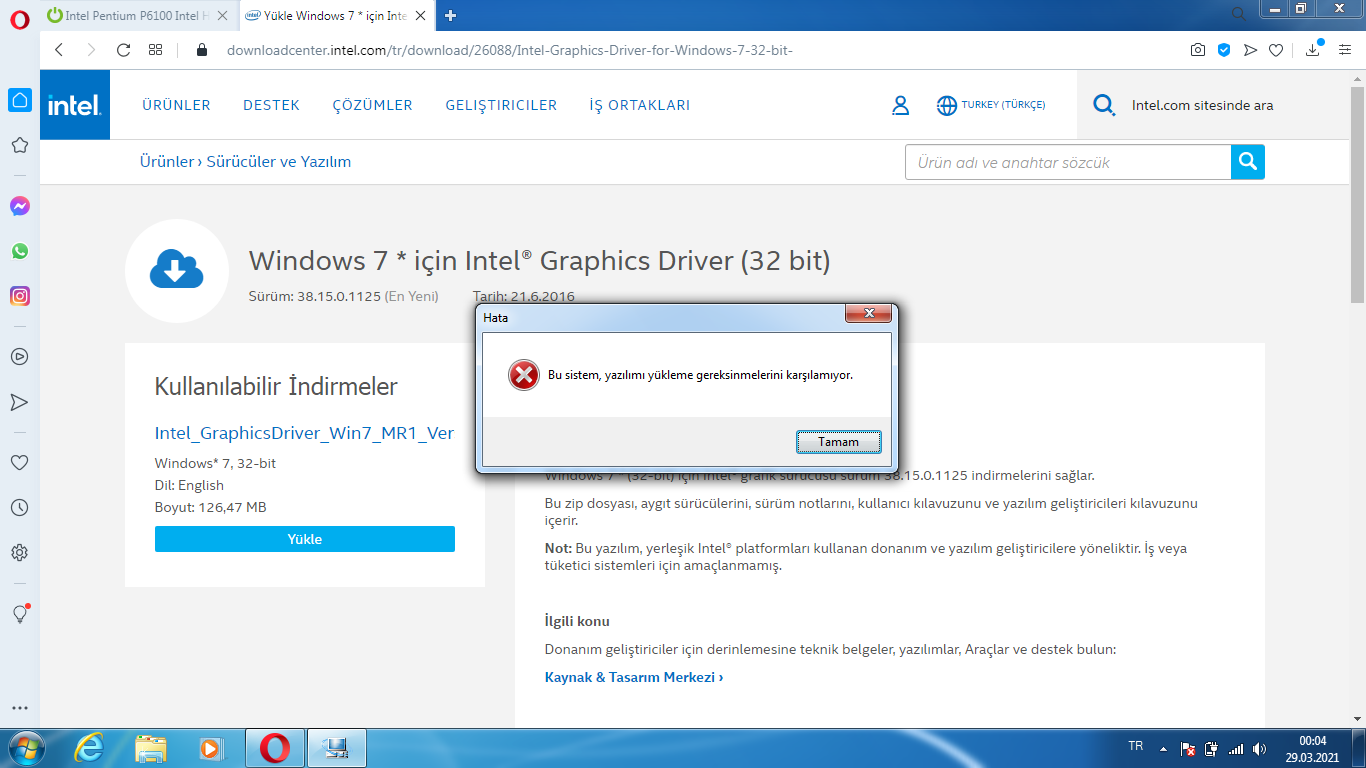This screenshot has height=768, width=1366.
Task: Click the address bar URL
Action: coord(510,50)
